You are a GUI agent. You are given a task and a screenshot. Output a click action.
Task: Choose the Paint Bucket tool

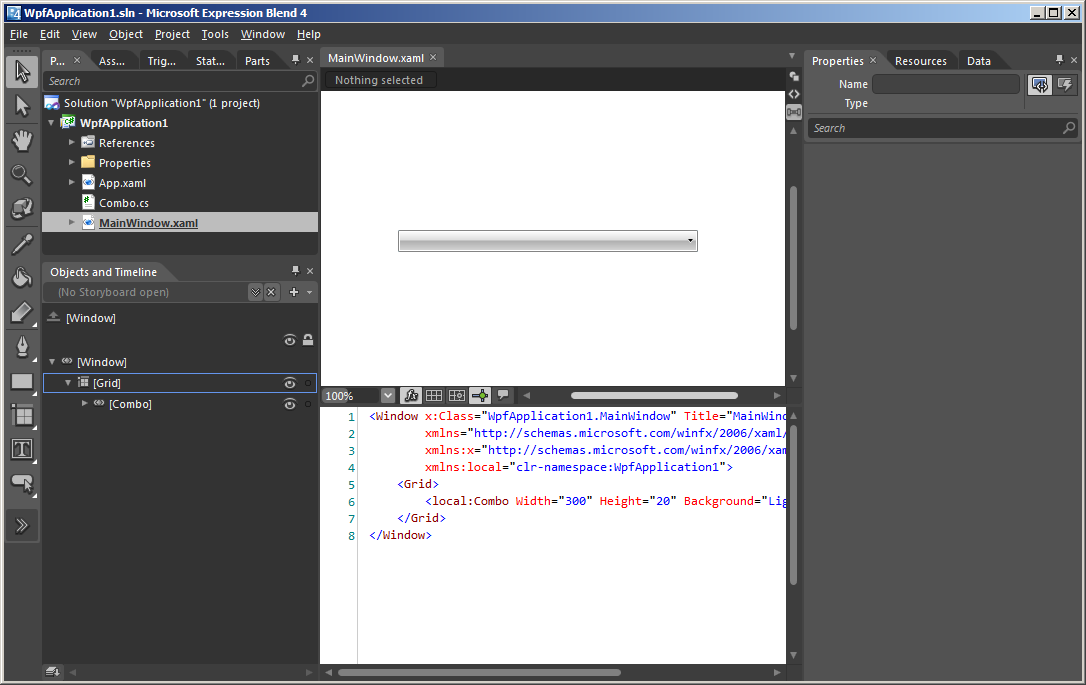(x=22, y=278)
